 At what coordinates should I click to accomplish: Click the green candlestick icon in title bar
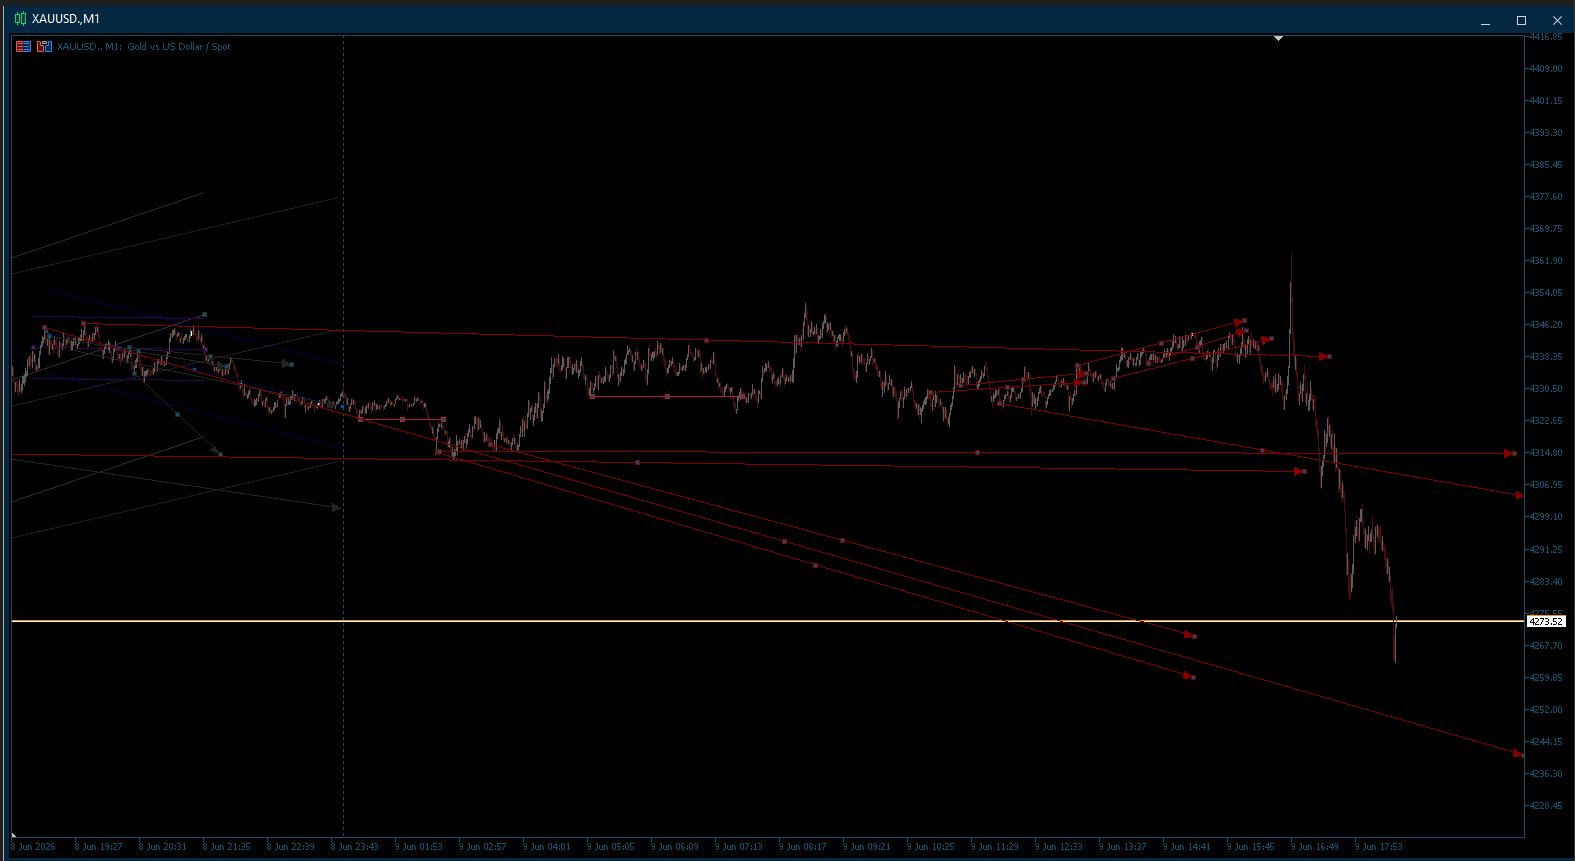[x=20, y=18]
